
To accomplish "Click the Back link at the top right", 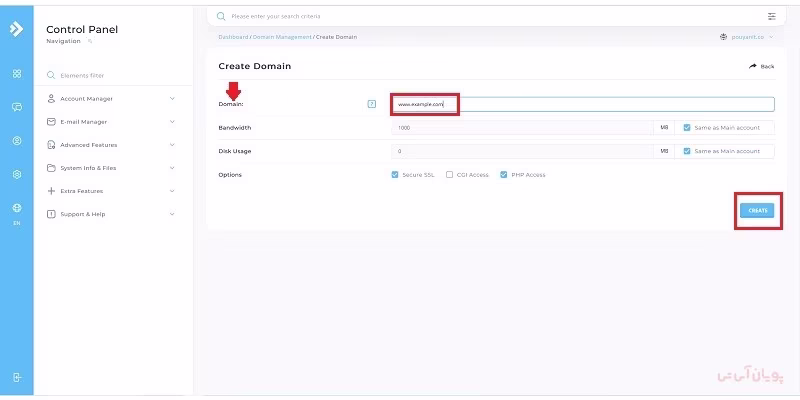I will click(761, 66).
